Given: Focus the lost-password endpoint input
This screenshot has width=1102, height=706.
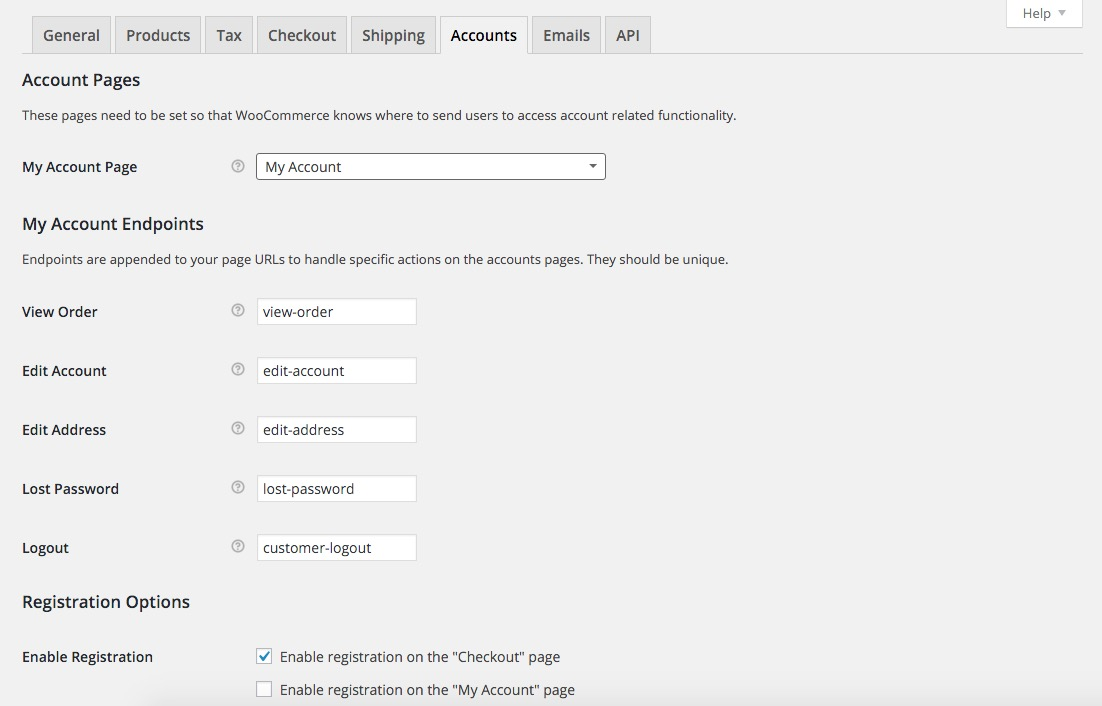Looking at the screenshot, I should point(336,489).
